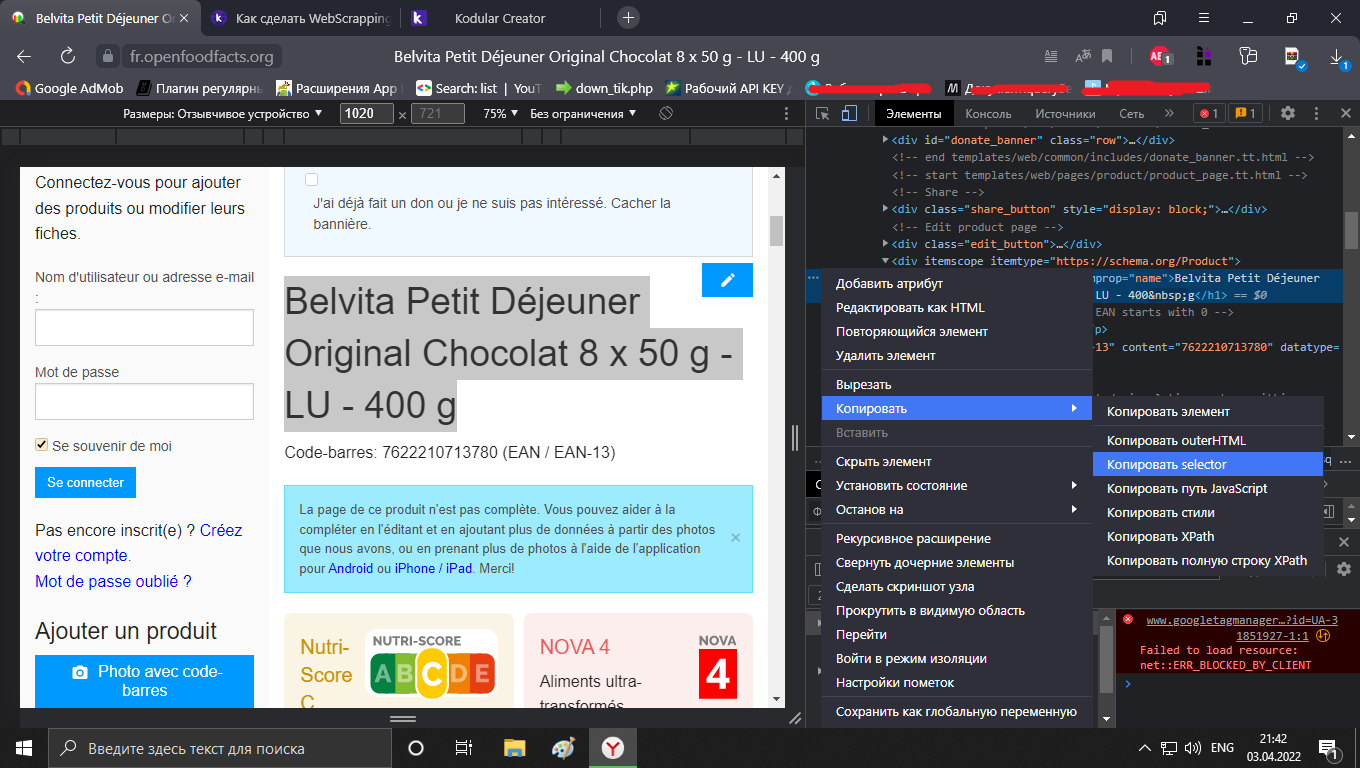Show more DevTools tabs with the chevron
1360x768 pixels.
[x=1169, y=114]
